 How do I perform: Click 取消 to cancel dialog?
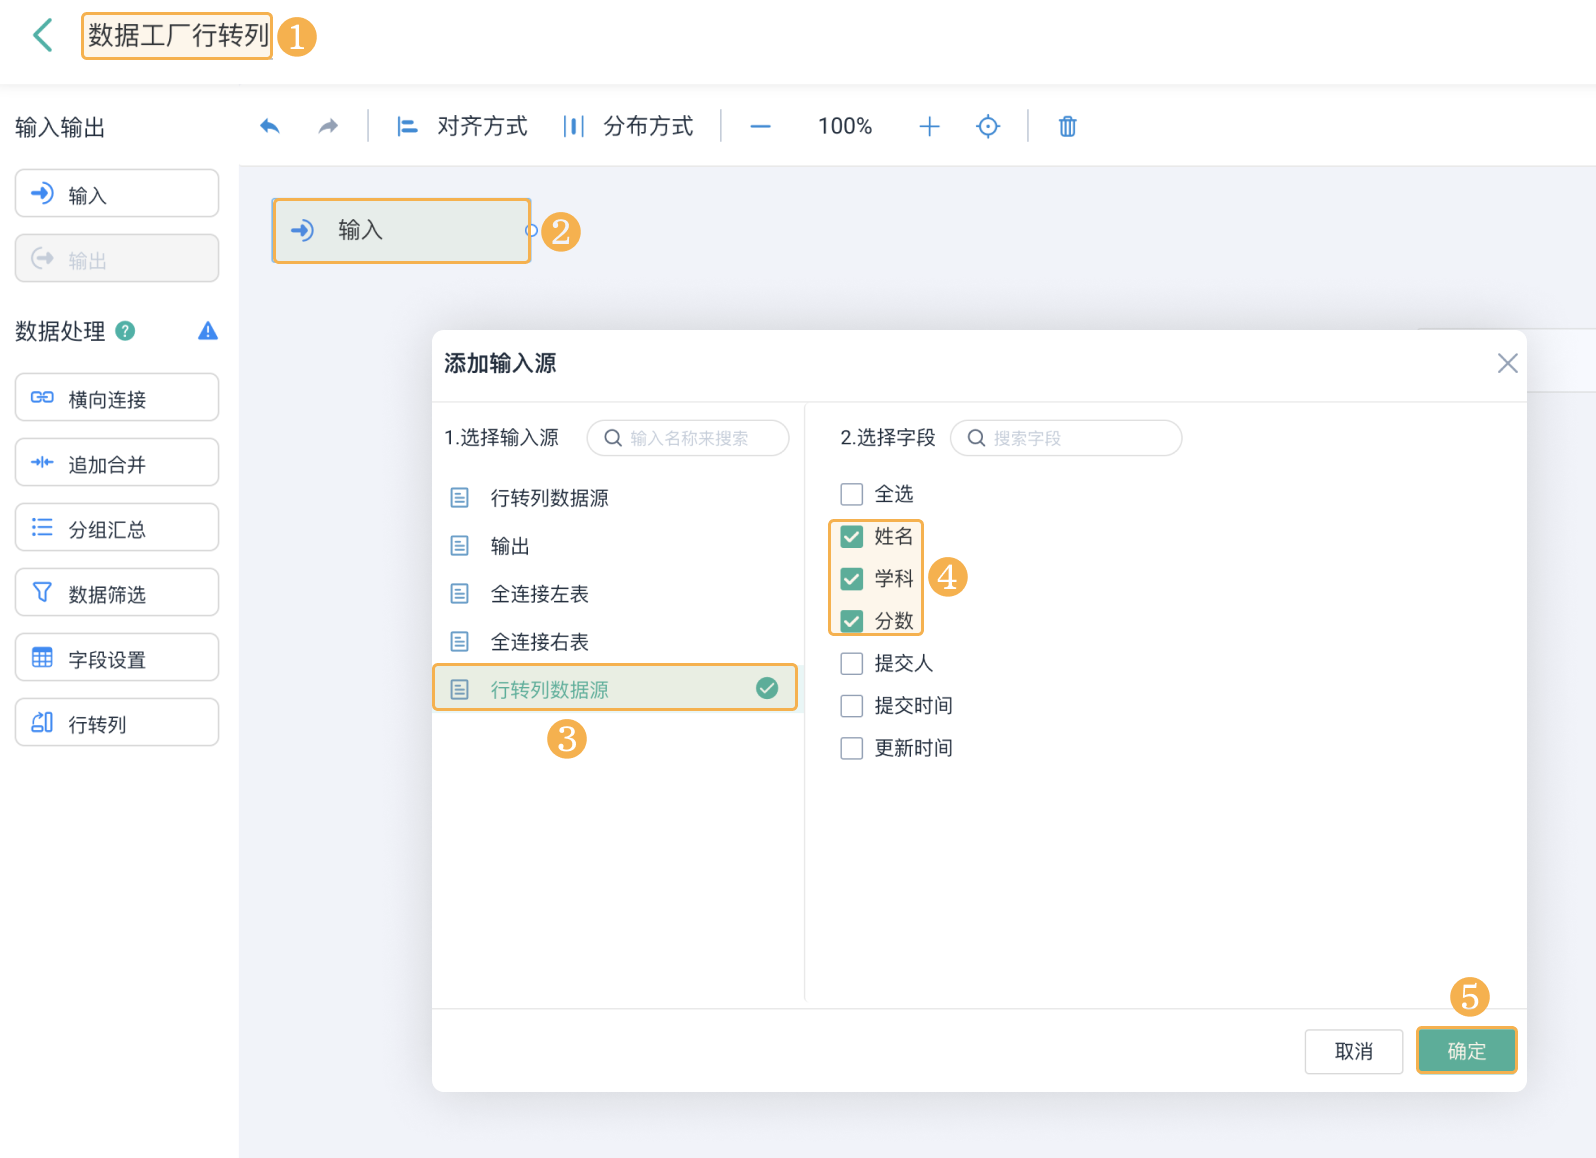[x=1354, y=1051]
